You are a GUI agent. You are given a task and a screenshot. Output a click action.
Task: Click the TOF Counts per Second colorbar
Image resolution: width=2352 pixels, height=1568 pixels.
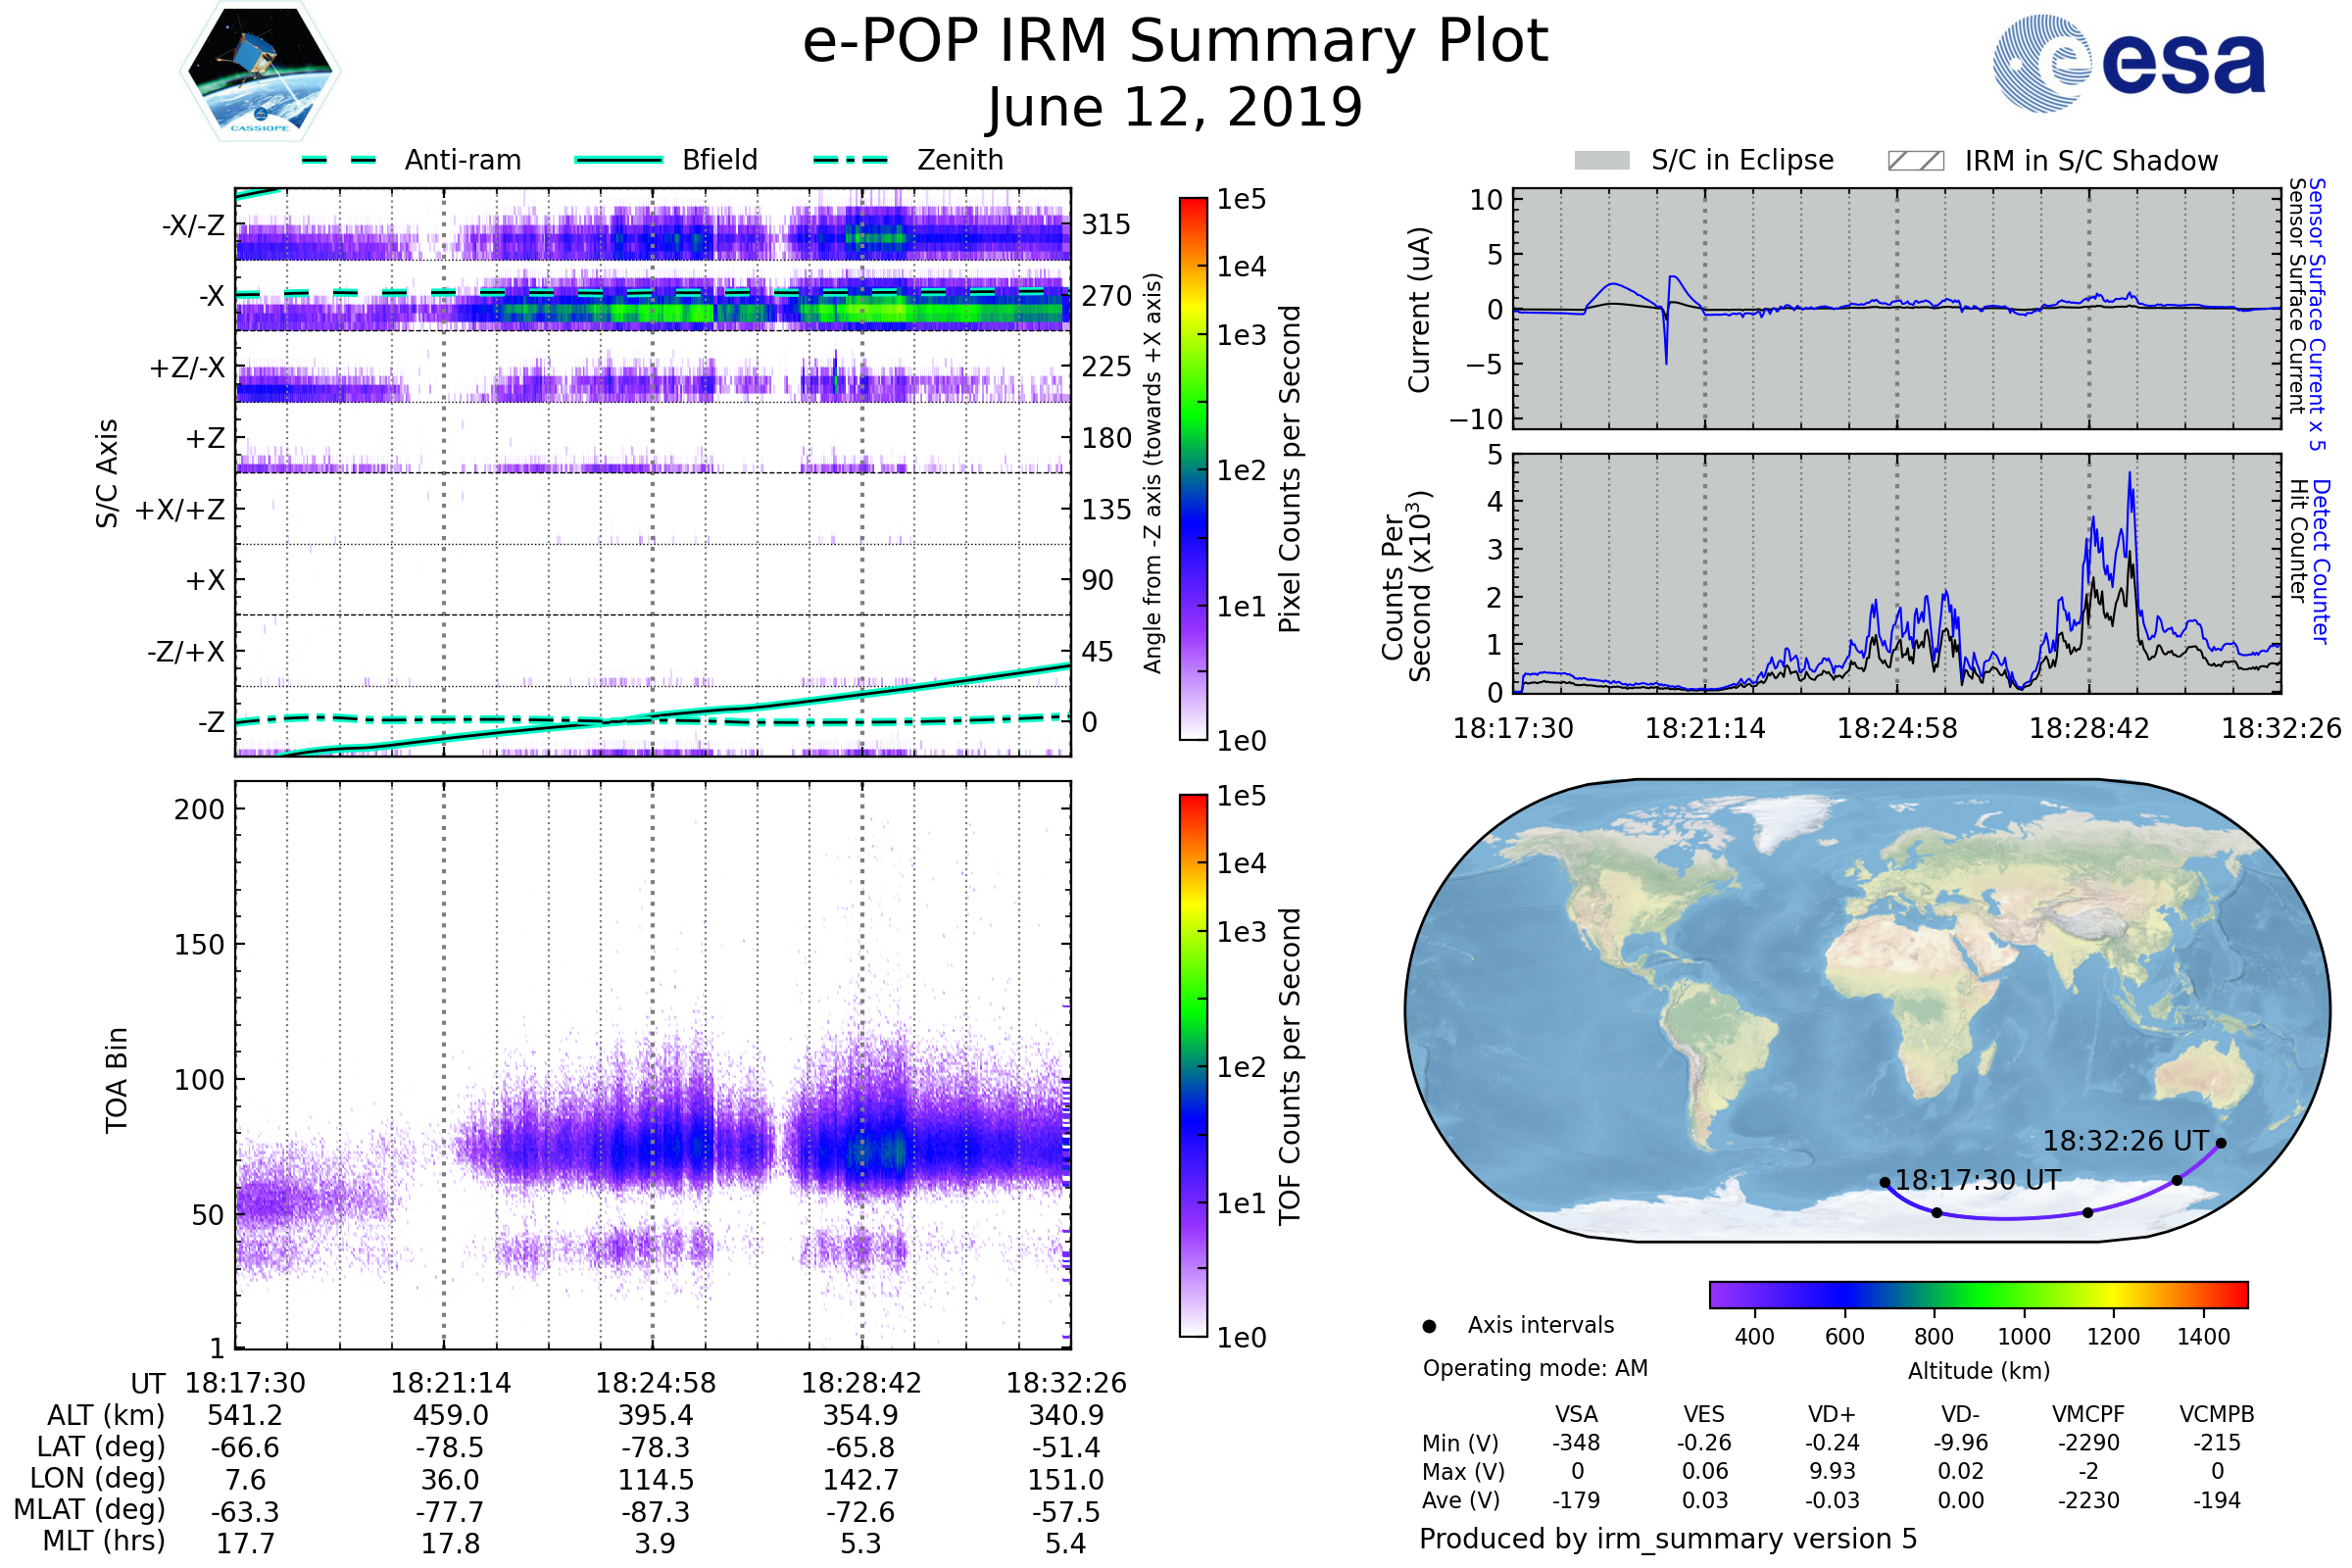(x=1193, y=1065)
